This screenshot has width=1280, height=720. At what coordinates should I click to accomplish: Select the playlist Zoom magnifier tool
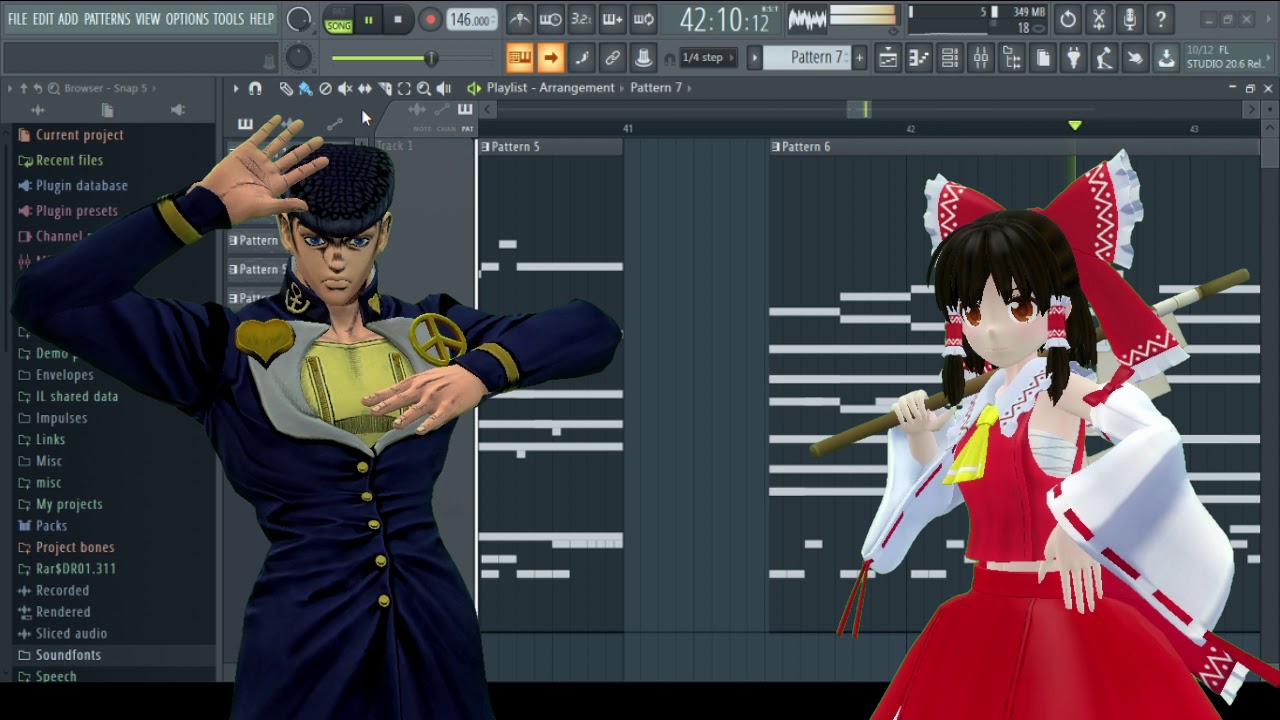click(x=424, y=88)
